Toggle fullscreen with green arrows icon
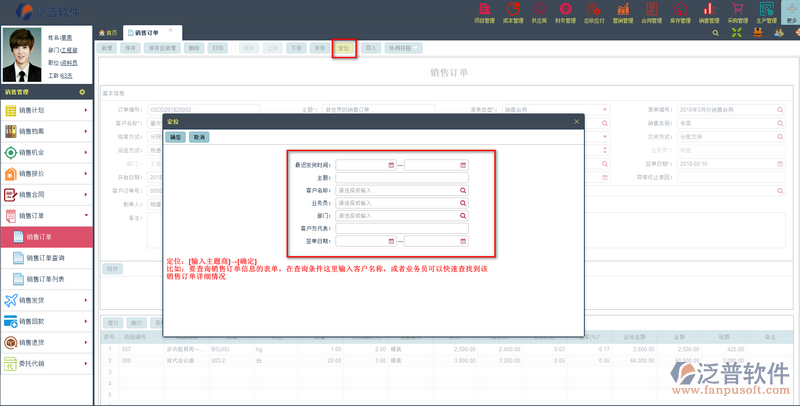 pyautogui.click(x=737, y=33)
